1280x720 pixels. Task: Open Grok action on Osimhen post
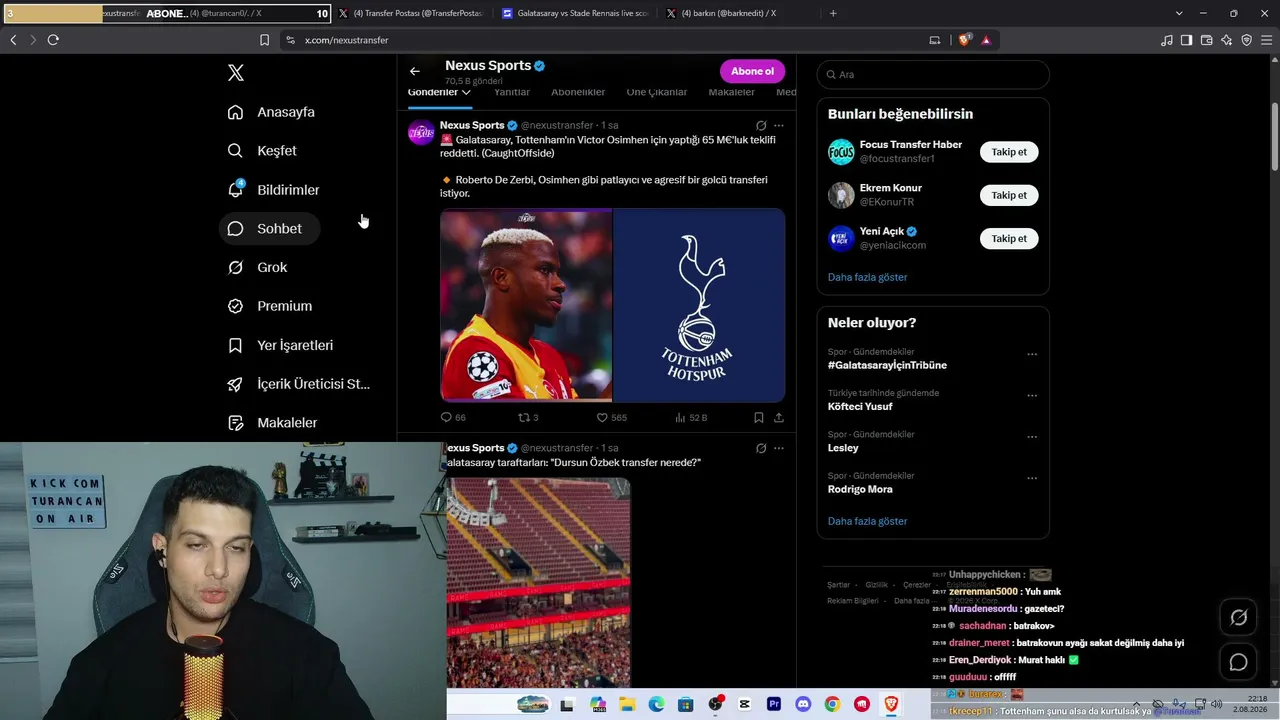pyautogui.click(x=761, y=126)
